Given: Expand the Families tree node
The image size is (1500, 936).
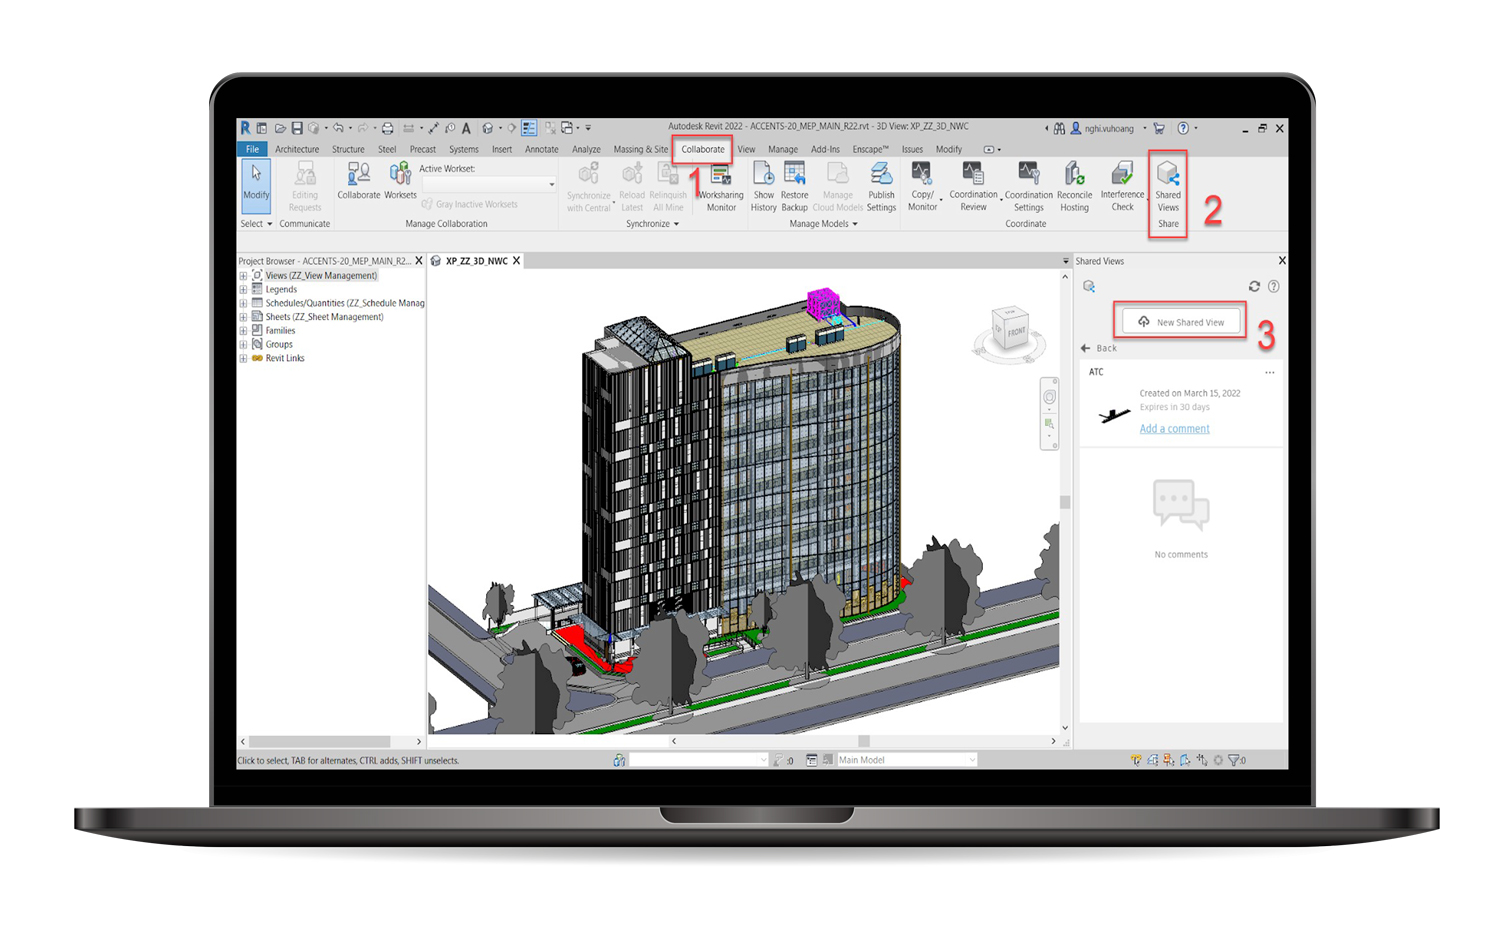Looking at the screenshot, I should (243, 330).
